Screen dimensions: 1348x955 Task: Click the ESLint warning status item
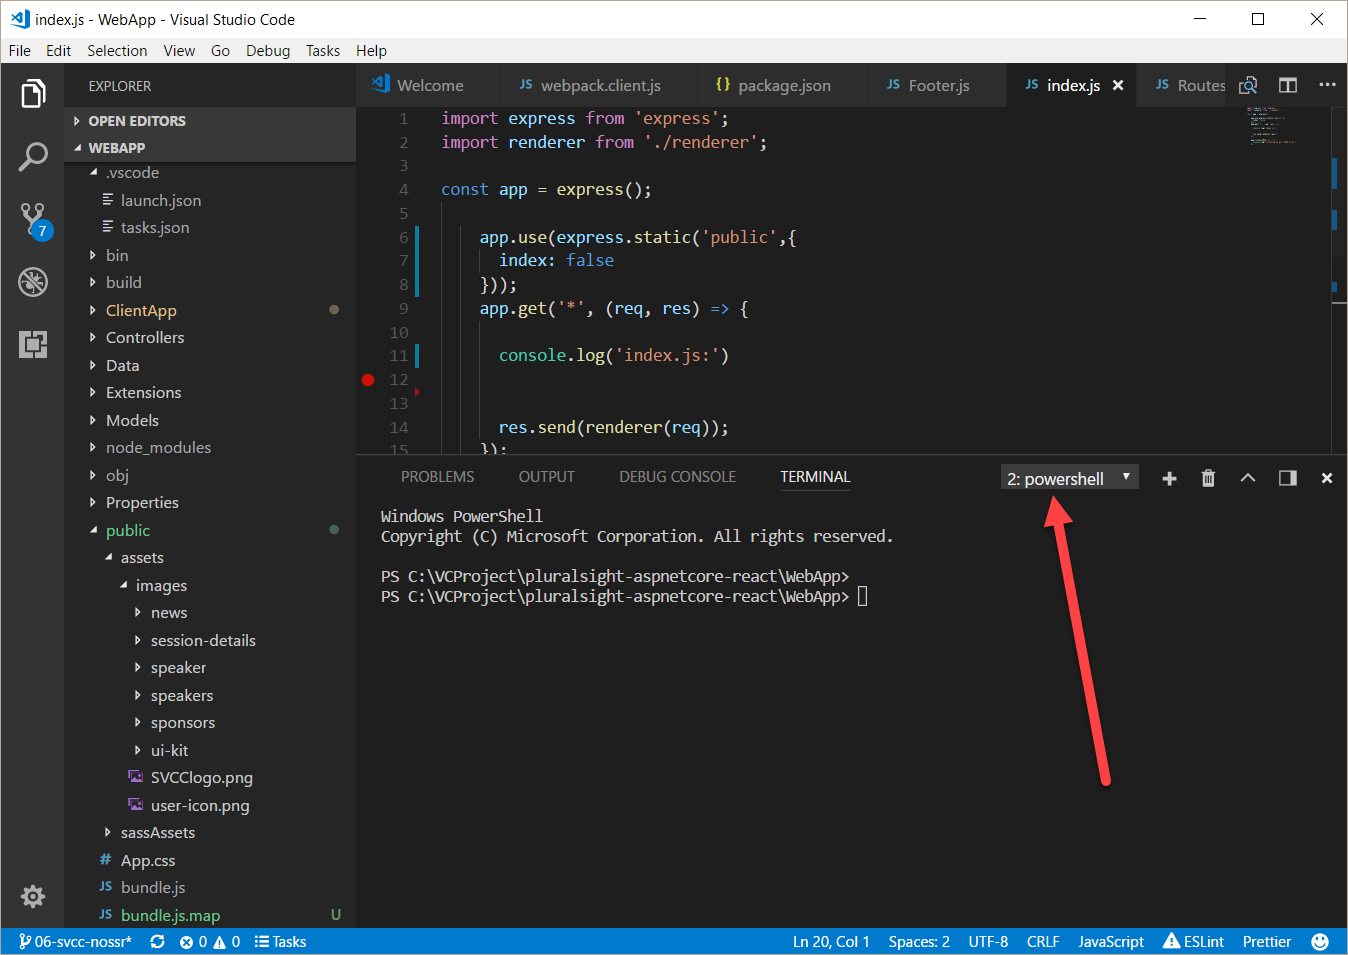point(1194,942)
